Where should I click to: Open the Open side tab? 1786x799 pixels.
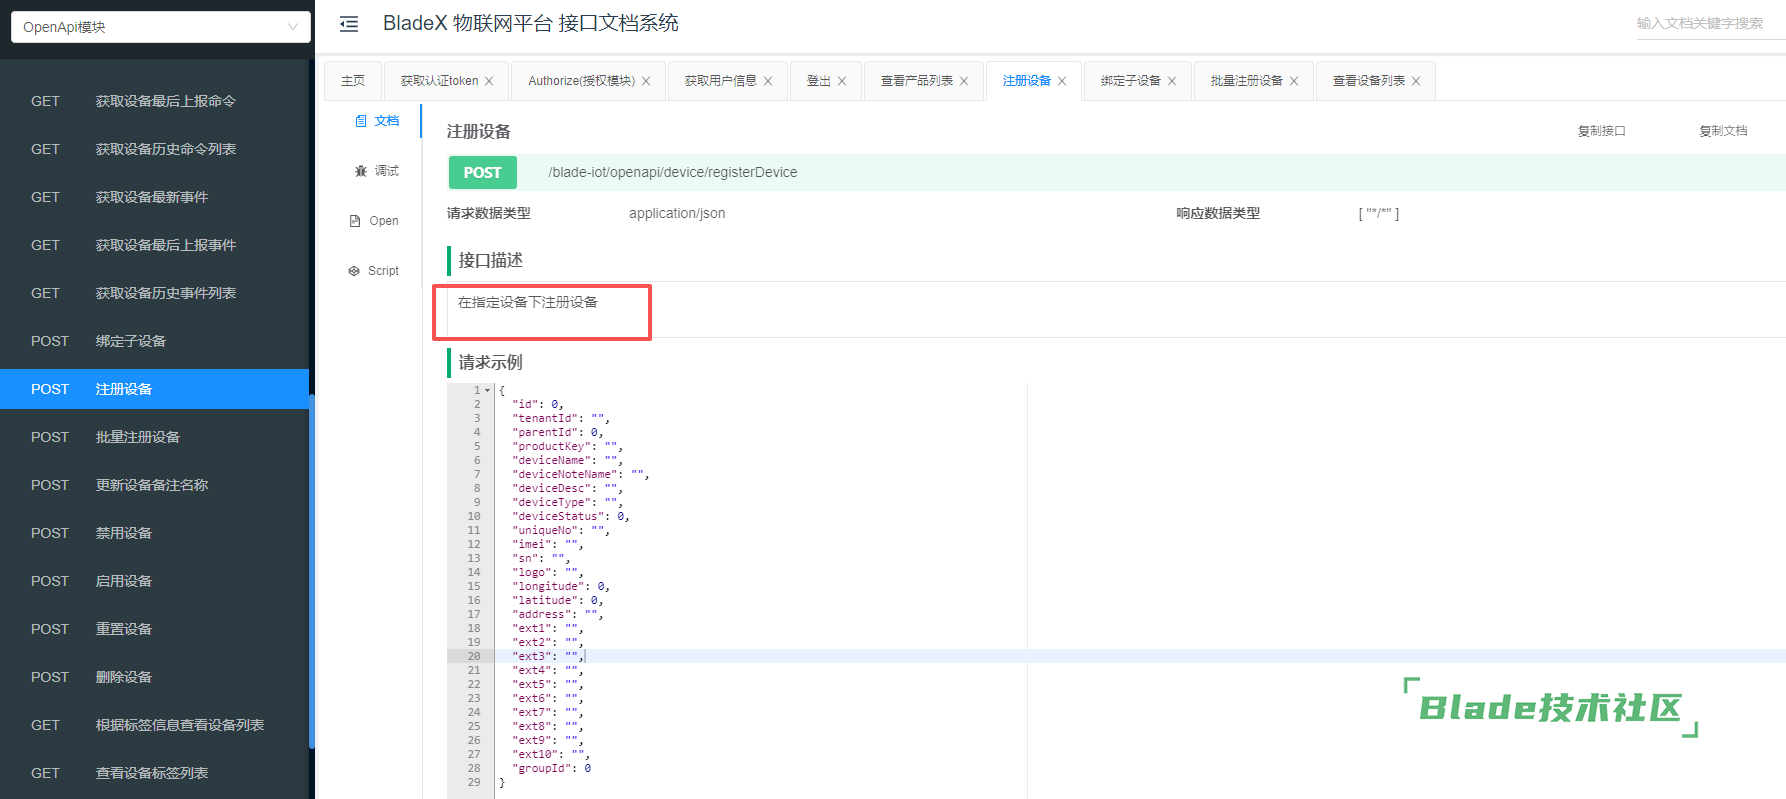coord(374,221)
